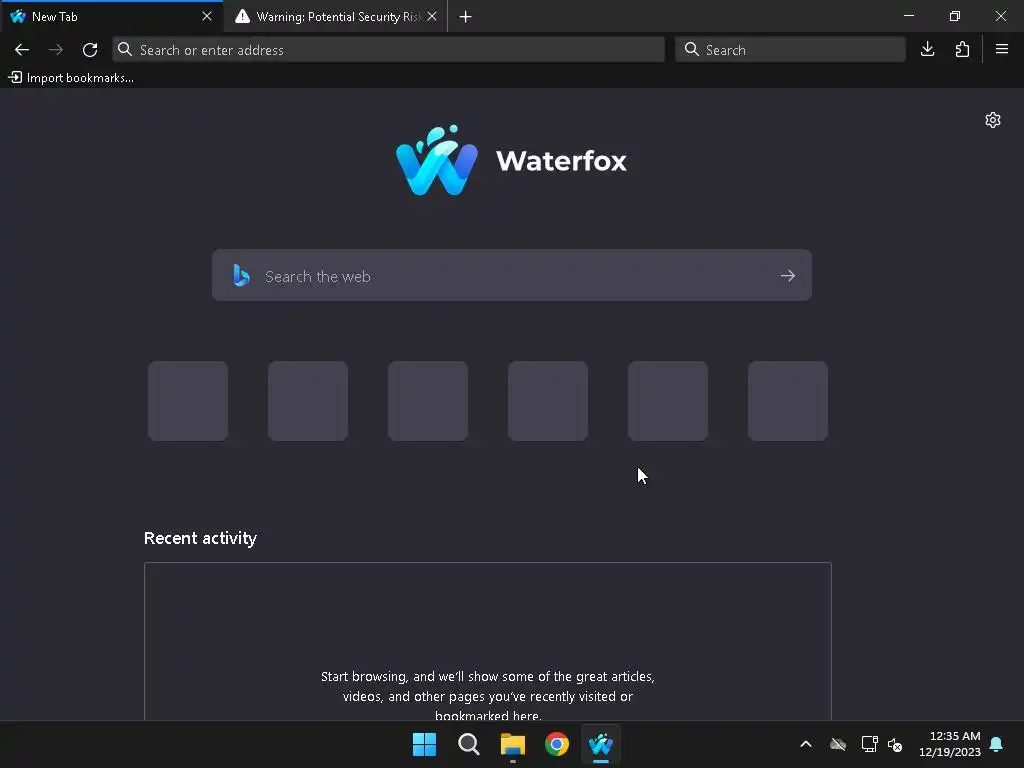Viewport: 1024px width, 768px height.
Task: Switch to Warning: Potential Security Risk tab
Action: pos(336,16)
